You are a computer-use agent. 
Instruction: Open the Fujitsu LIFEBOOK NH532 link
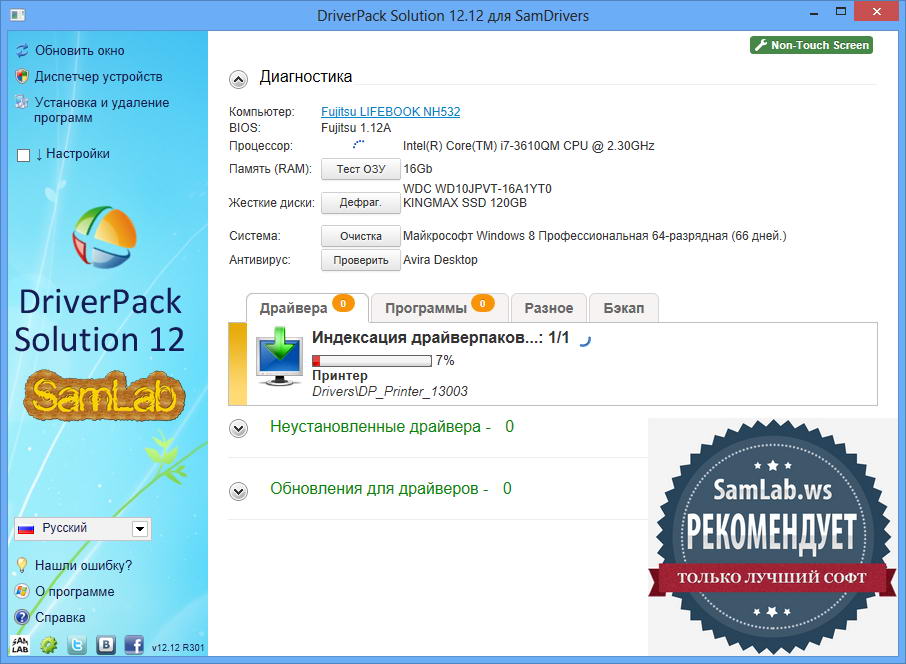pyautogui.click(x=390, y=112)
